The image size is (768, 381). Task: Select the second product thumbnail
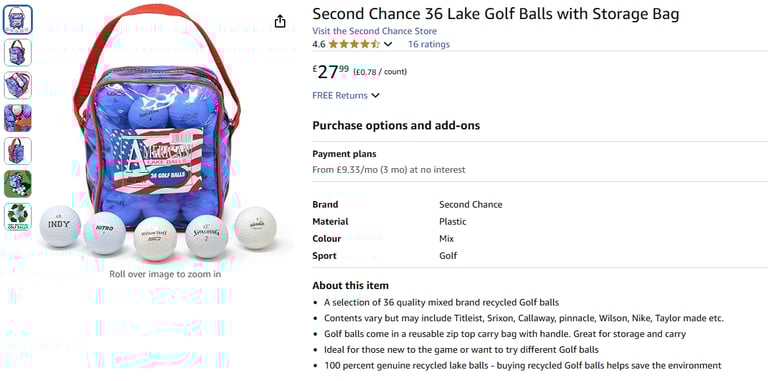(x=18, y=52)
